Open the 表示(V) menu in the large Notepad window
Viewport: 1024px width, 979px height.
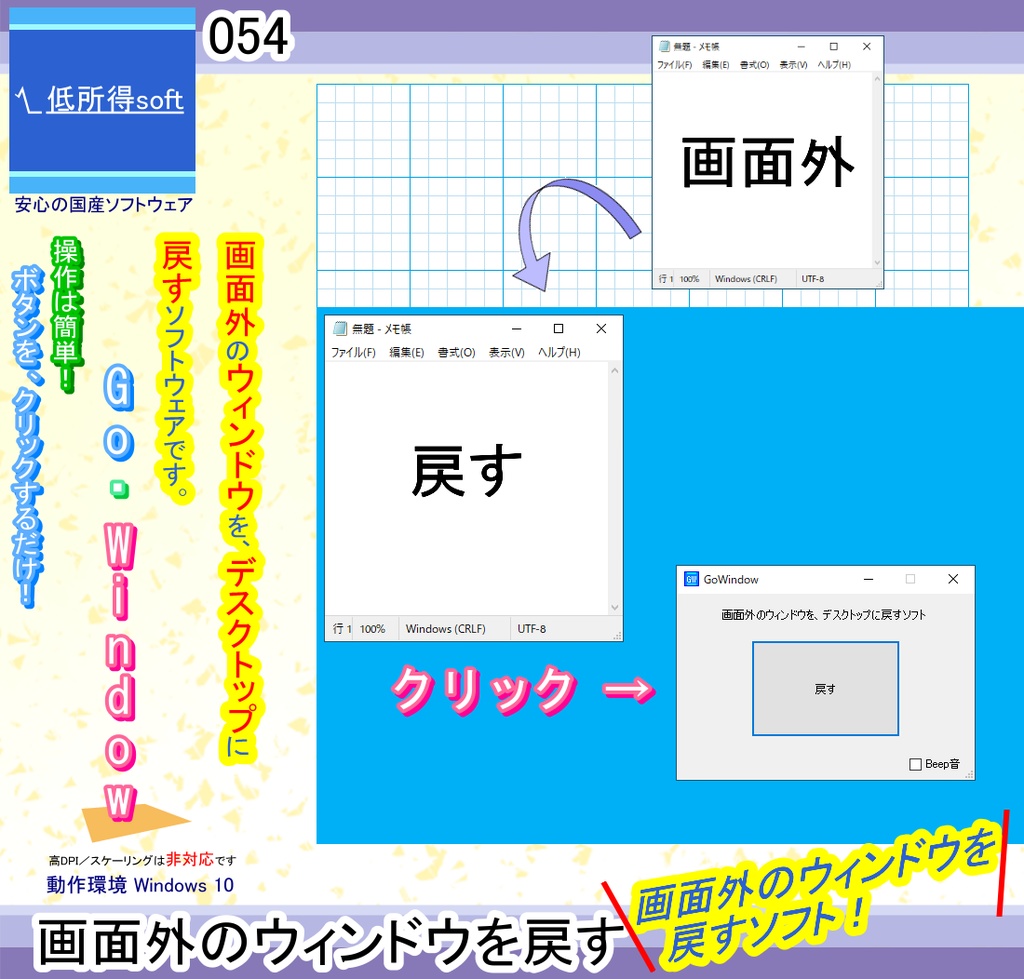pos(507,352)
